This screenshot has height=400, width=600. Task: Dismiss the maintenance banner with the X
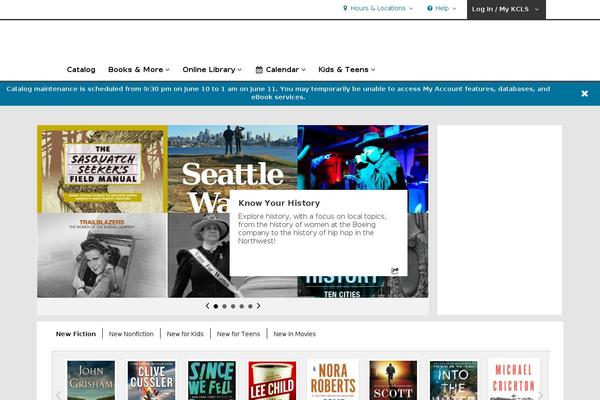pyautogui.click(x=584, y=93)
